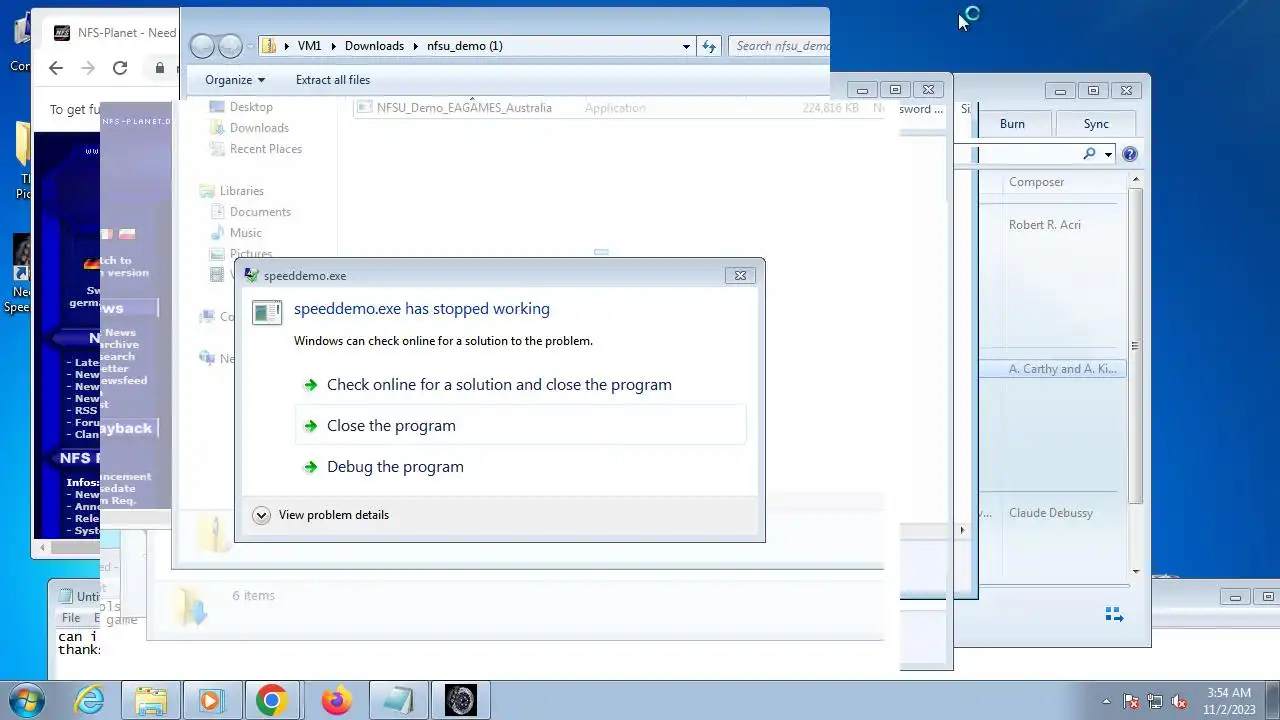
Task: Focus the Search nfsu_demo field
Action: pyautogui.click(x=781, y=46)
